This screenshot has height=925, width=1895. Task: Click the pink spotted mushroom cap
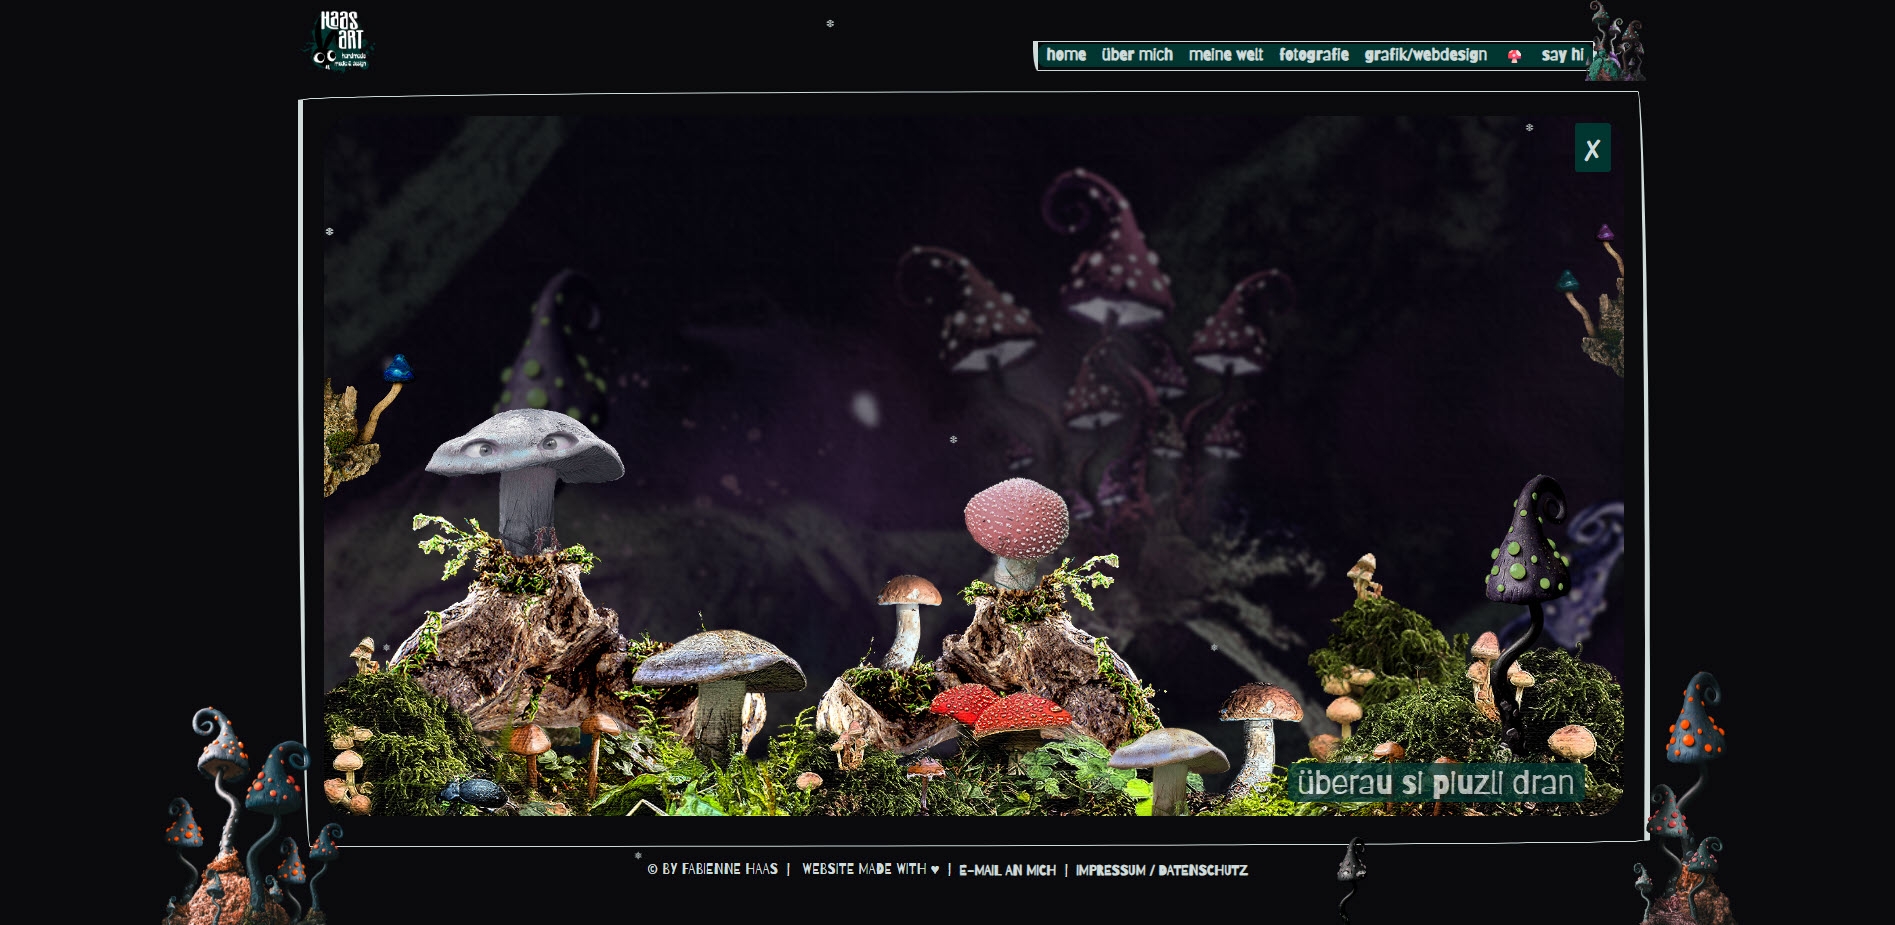(1016, 517)
